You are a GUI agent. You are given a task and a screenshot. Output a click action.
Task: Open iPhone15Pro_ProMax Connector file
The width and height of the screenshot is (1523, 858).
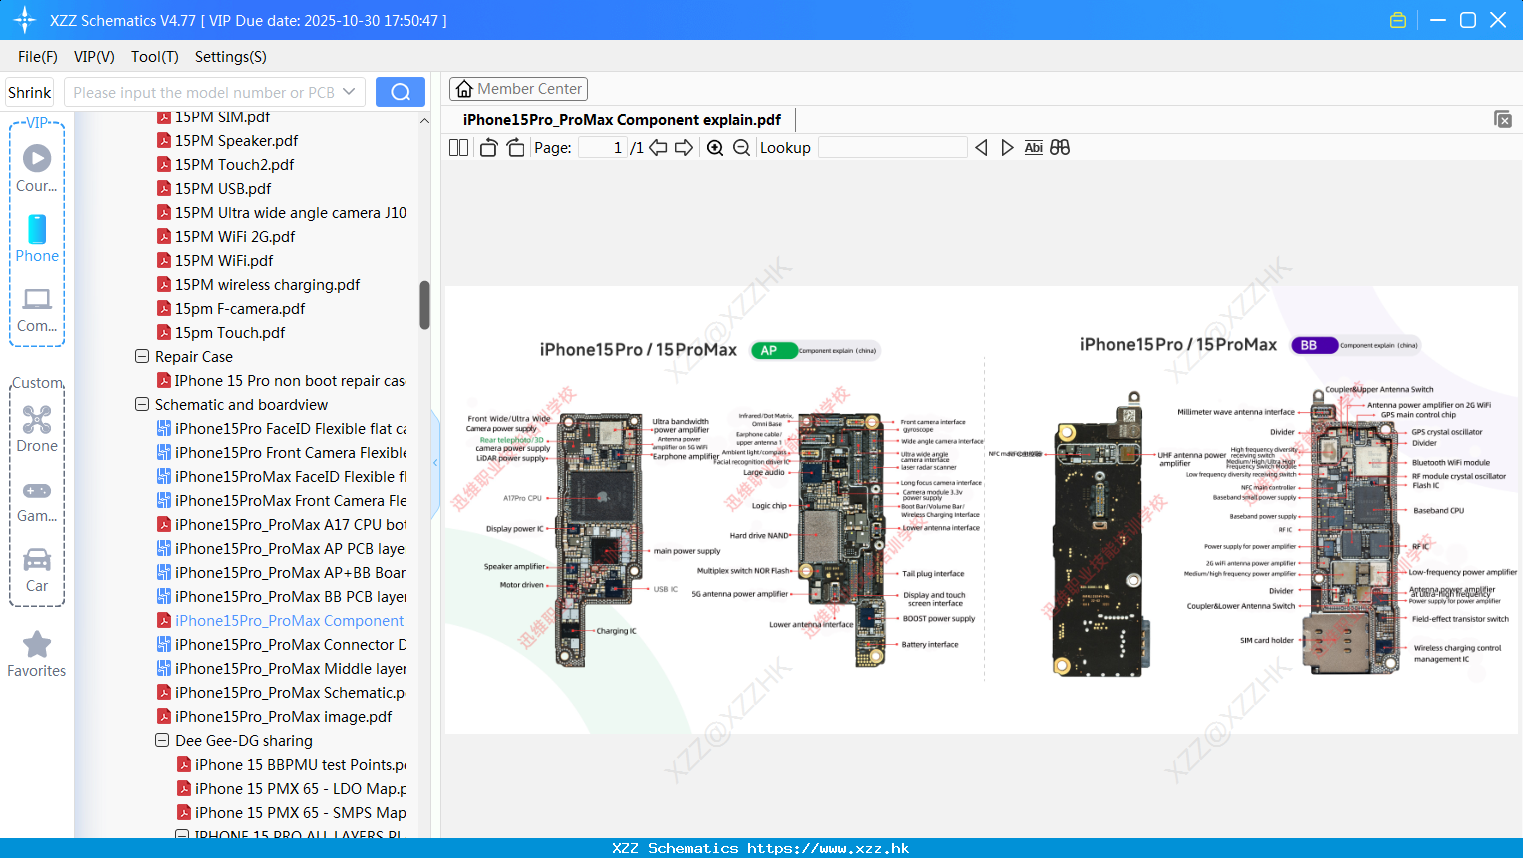point(281,644)
